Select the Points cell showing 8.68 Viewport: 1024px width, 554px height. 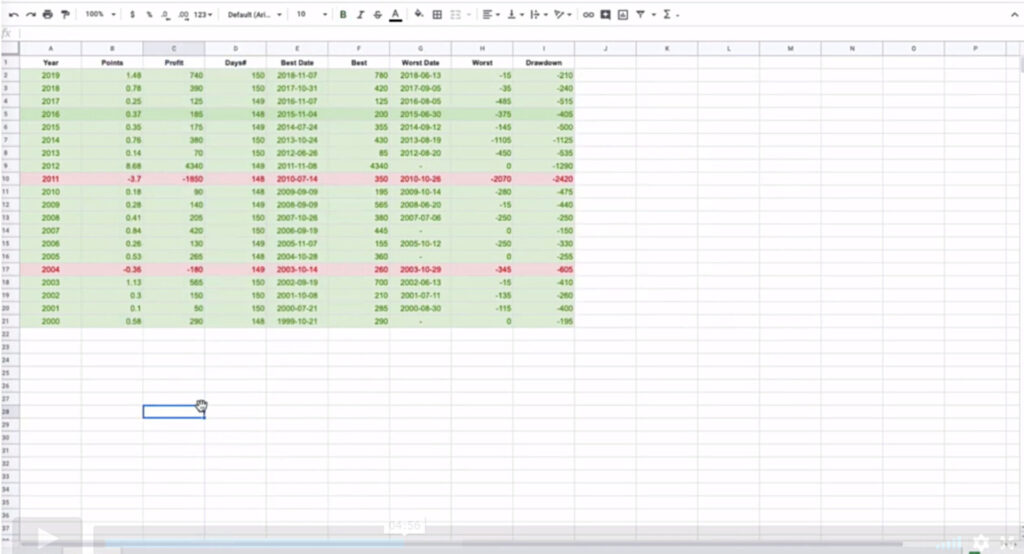pyautogui.click(x=112, y=166)
